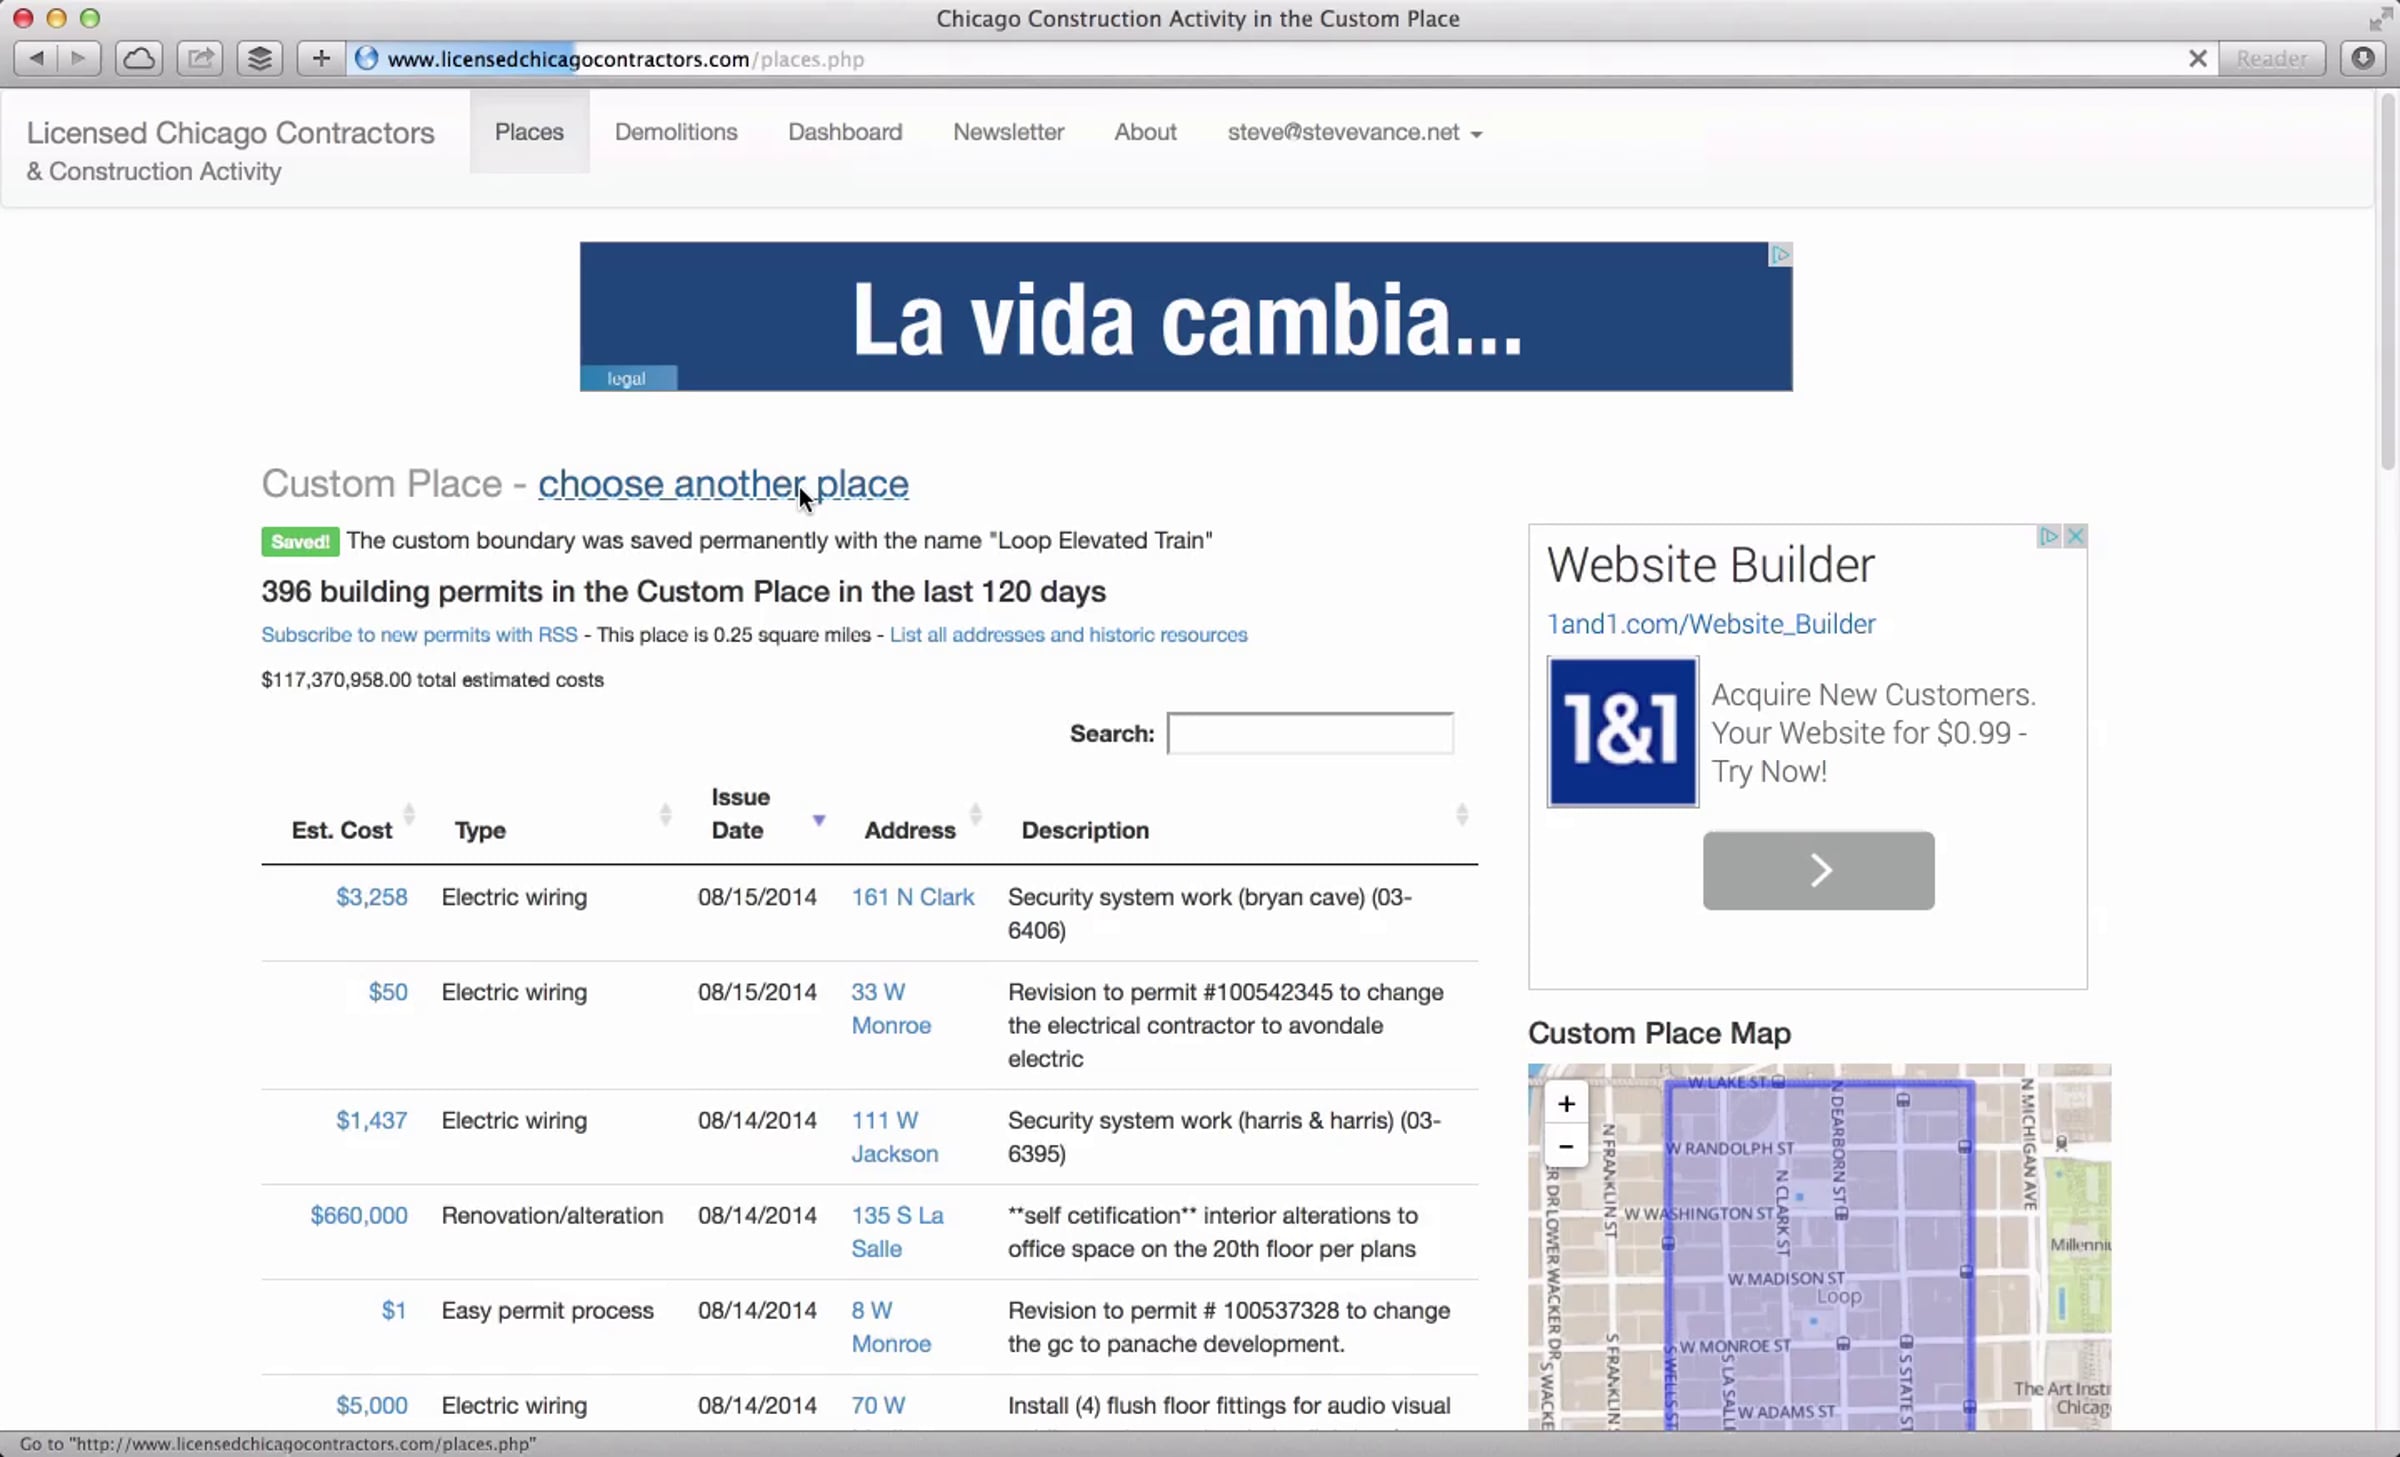Click the browser back arrow button
The image size is (2400, 1457).
(x=36, y=58)
